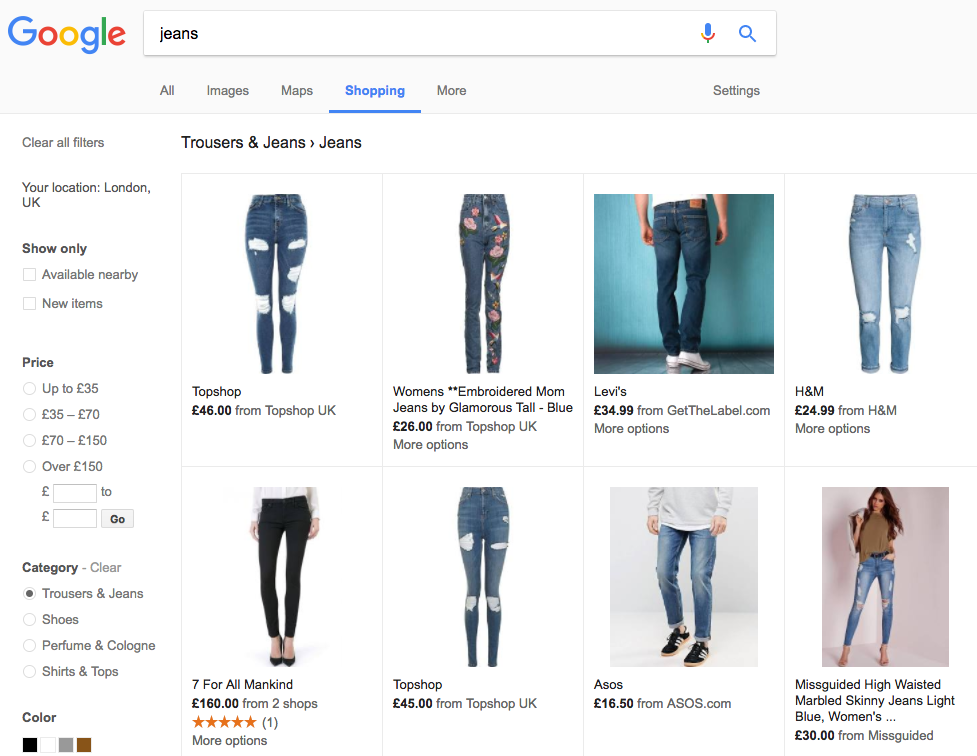Viewport: 977px width, 756px height.
Task: Click the Google logo
Action: coord(67,34)
